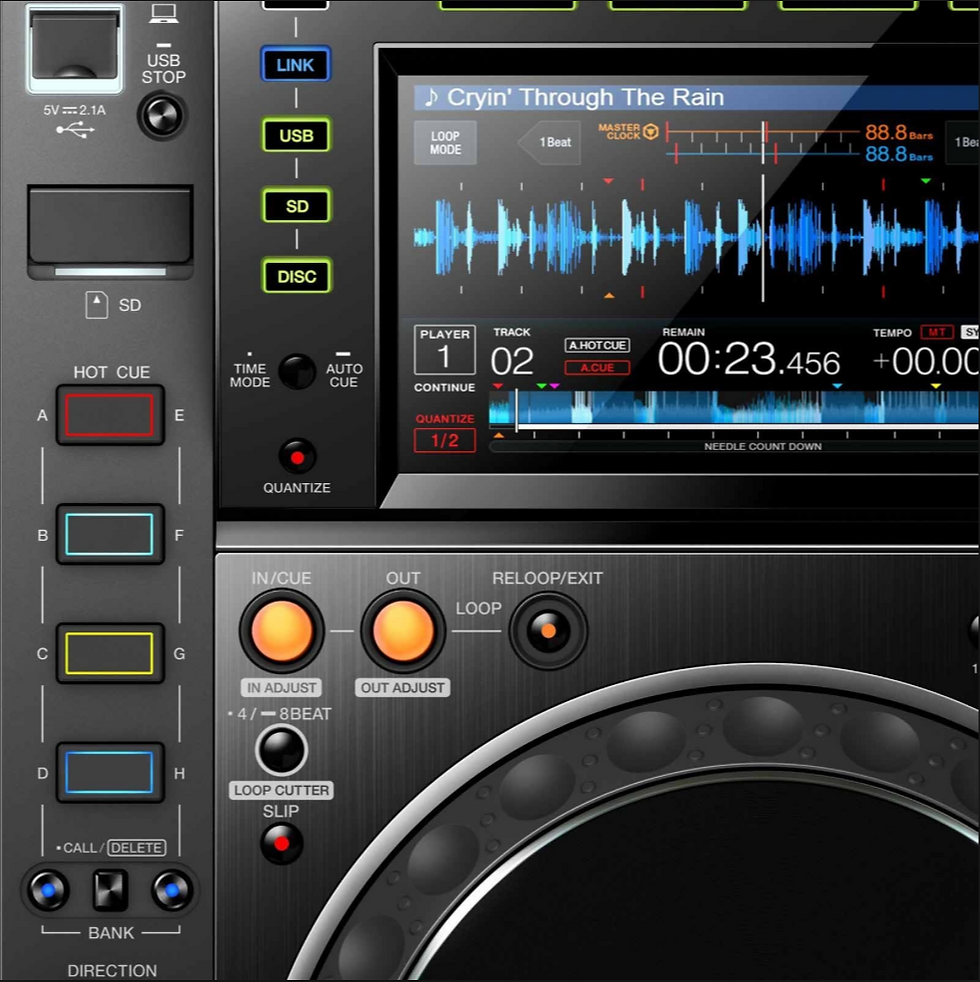
Task: Click the DELETE label under hot cues
Action: [137, 848]
